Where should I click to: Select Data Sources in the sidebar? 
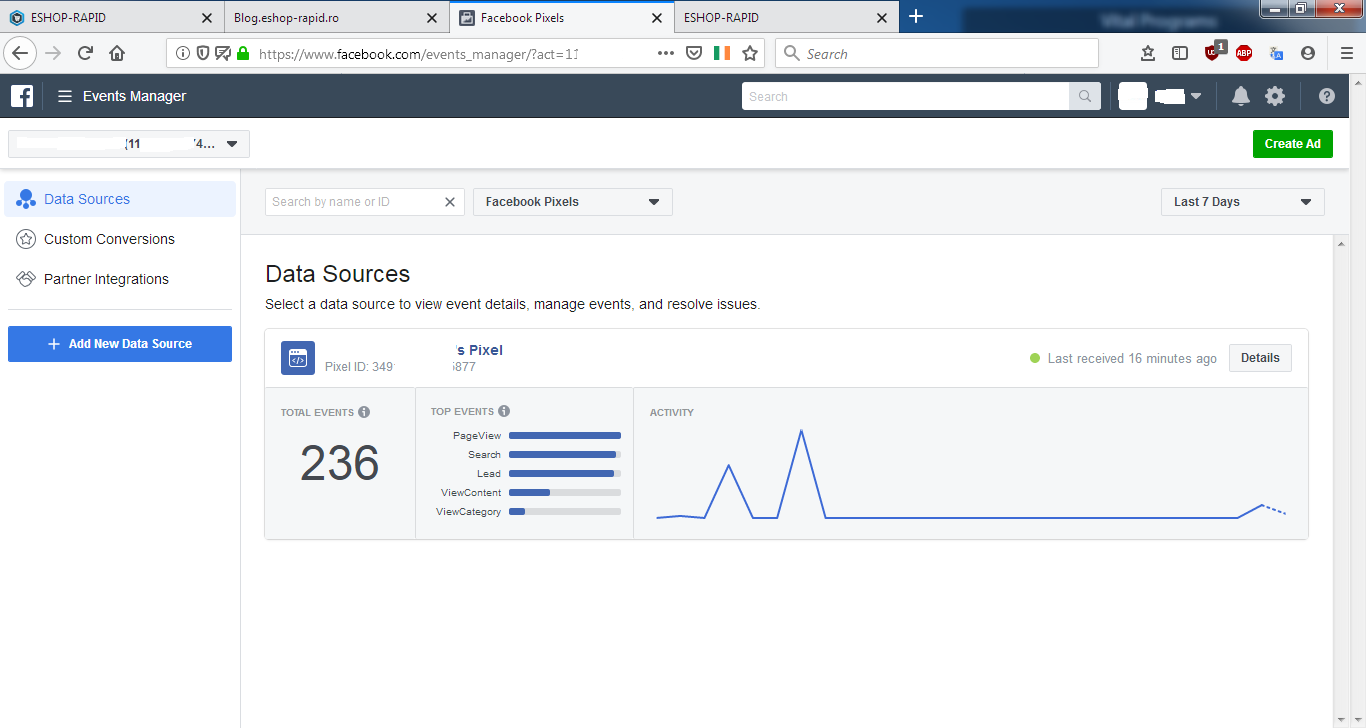121,199
